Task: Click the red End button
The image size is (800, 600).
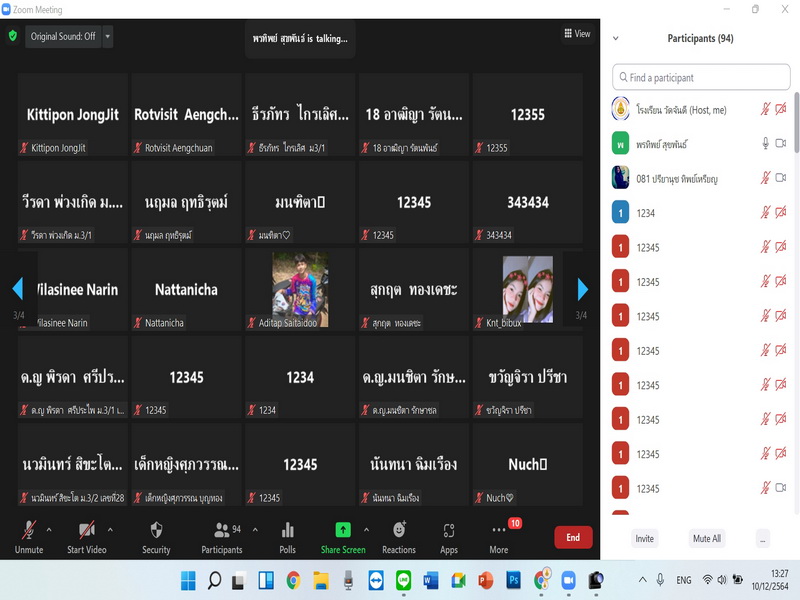Action: point(573,537)
